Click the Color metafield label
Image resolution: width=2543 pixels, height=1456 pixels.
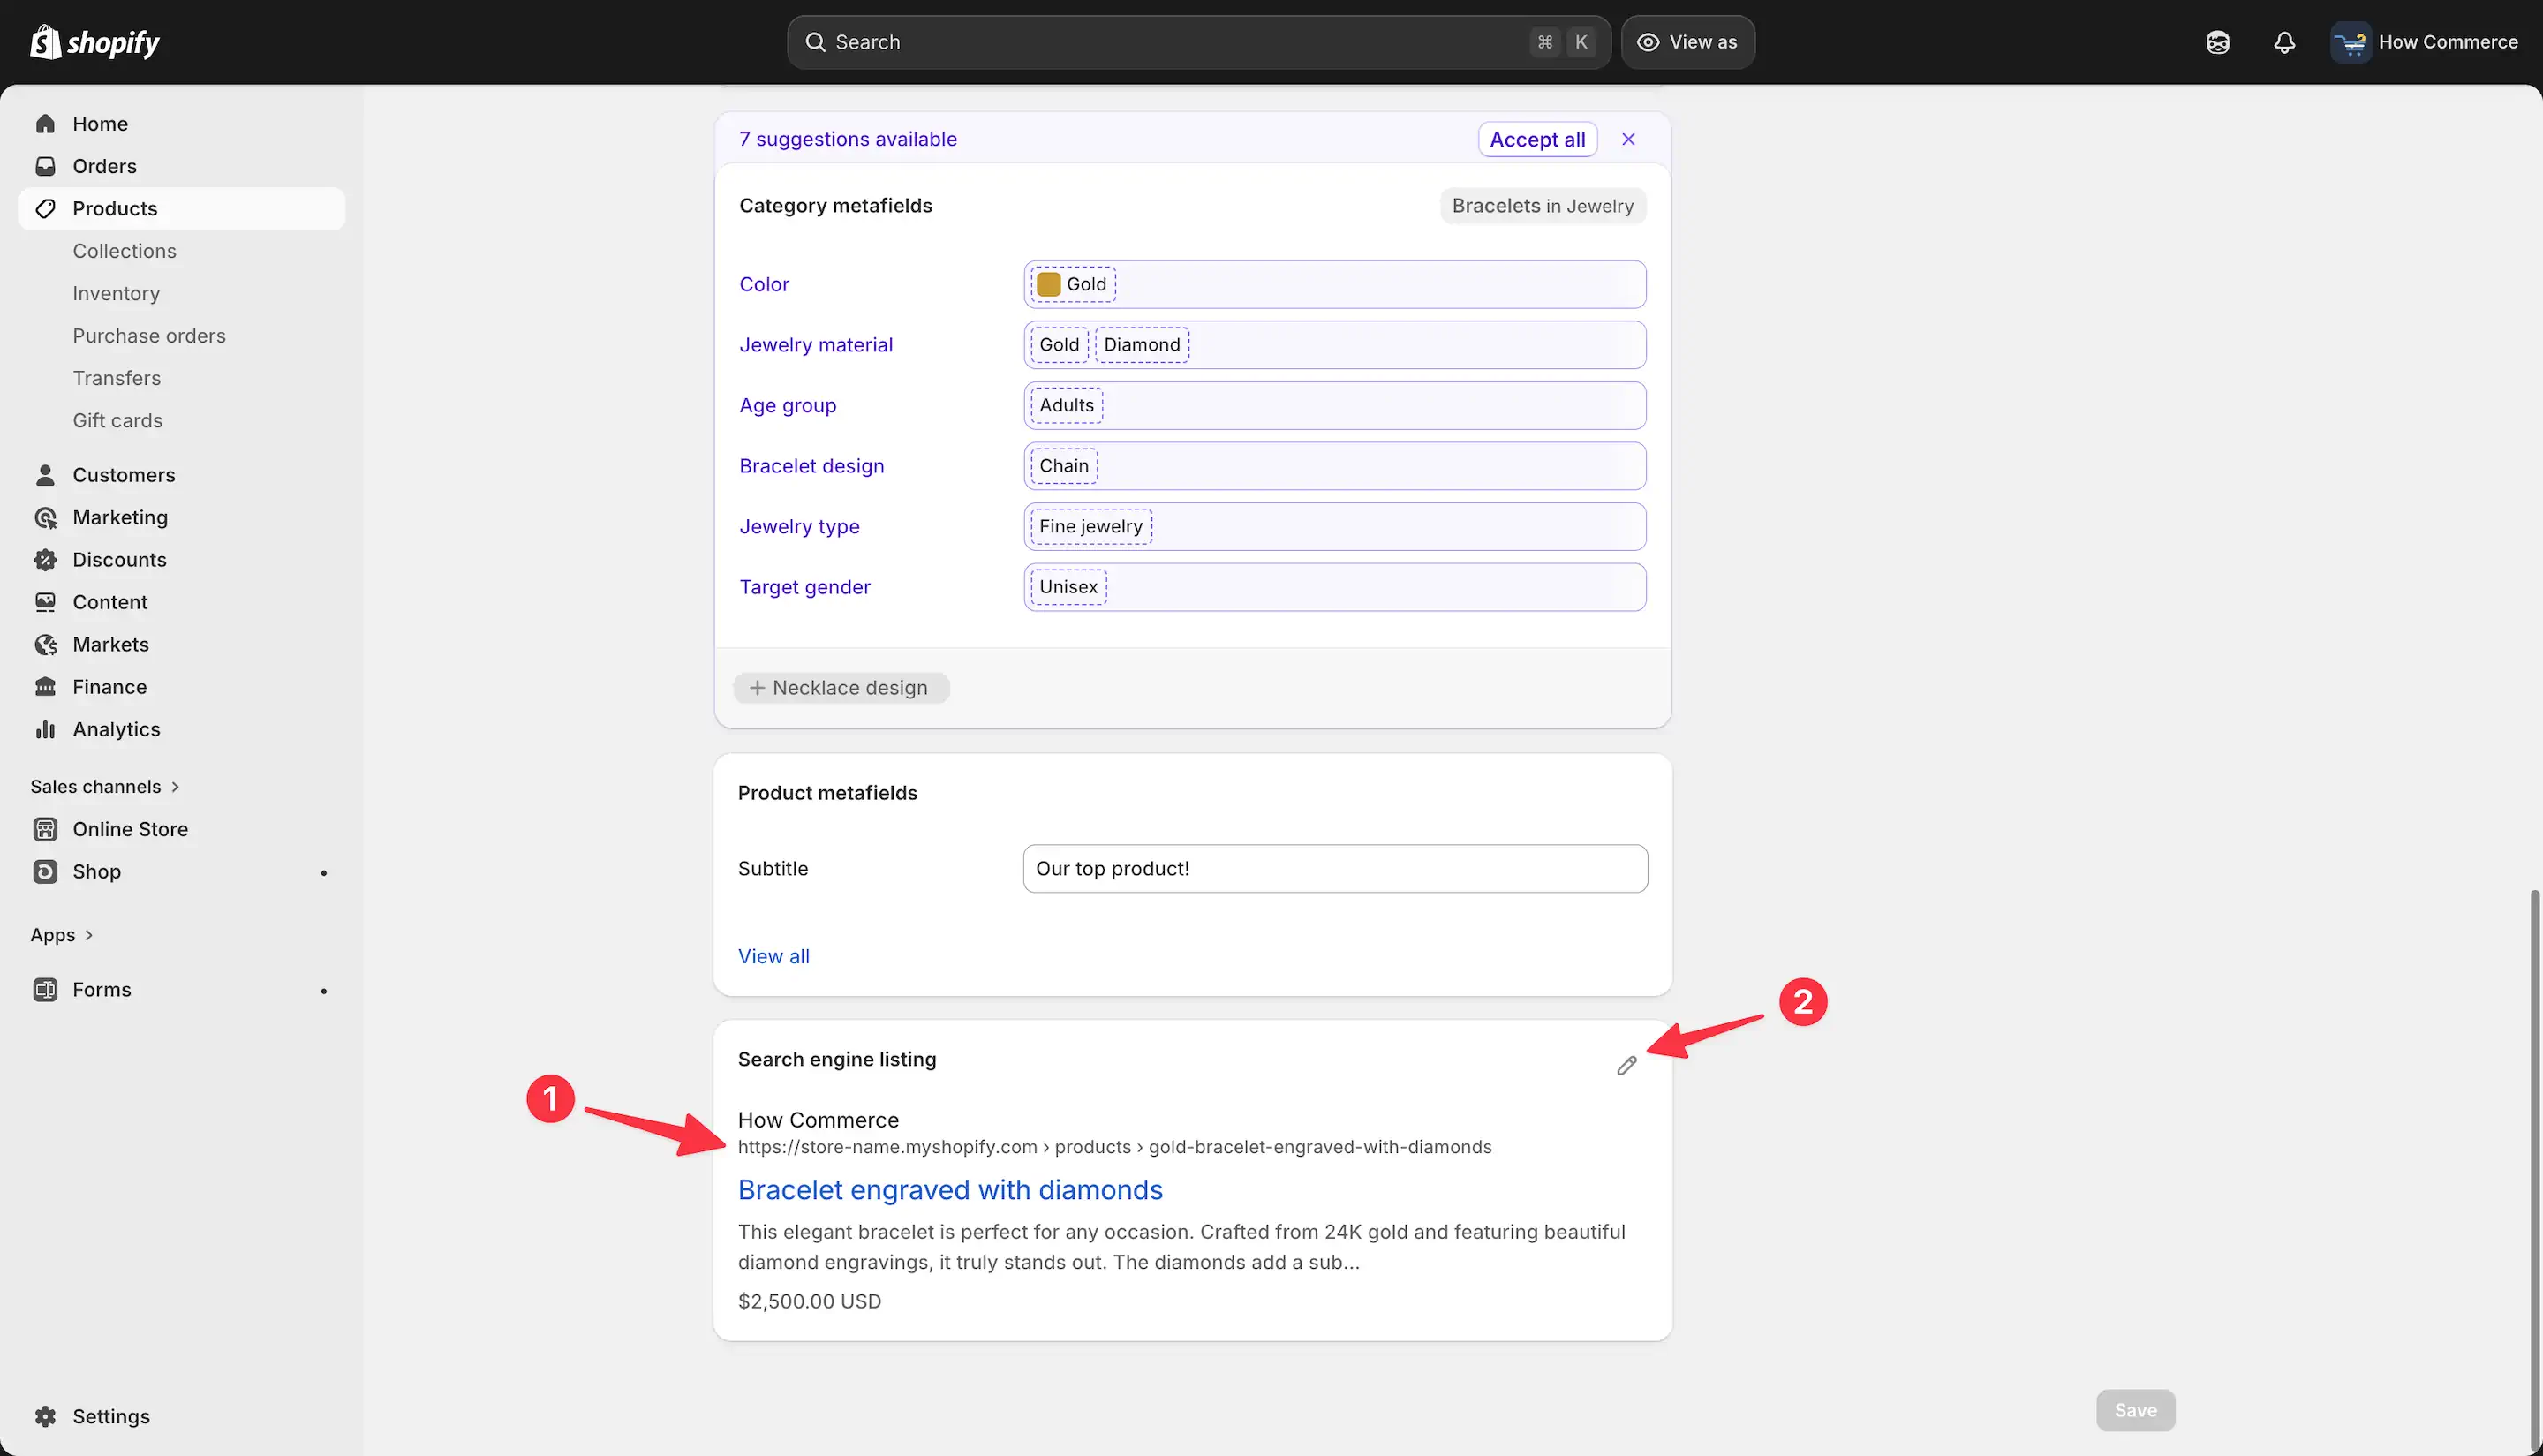(x=764, y=285)
